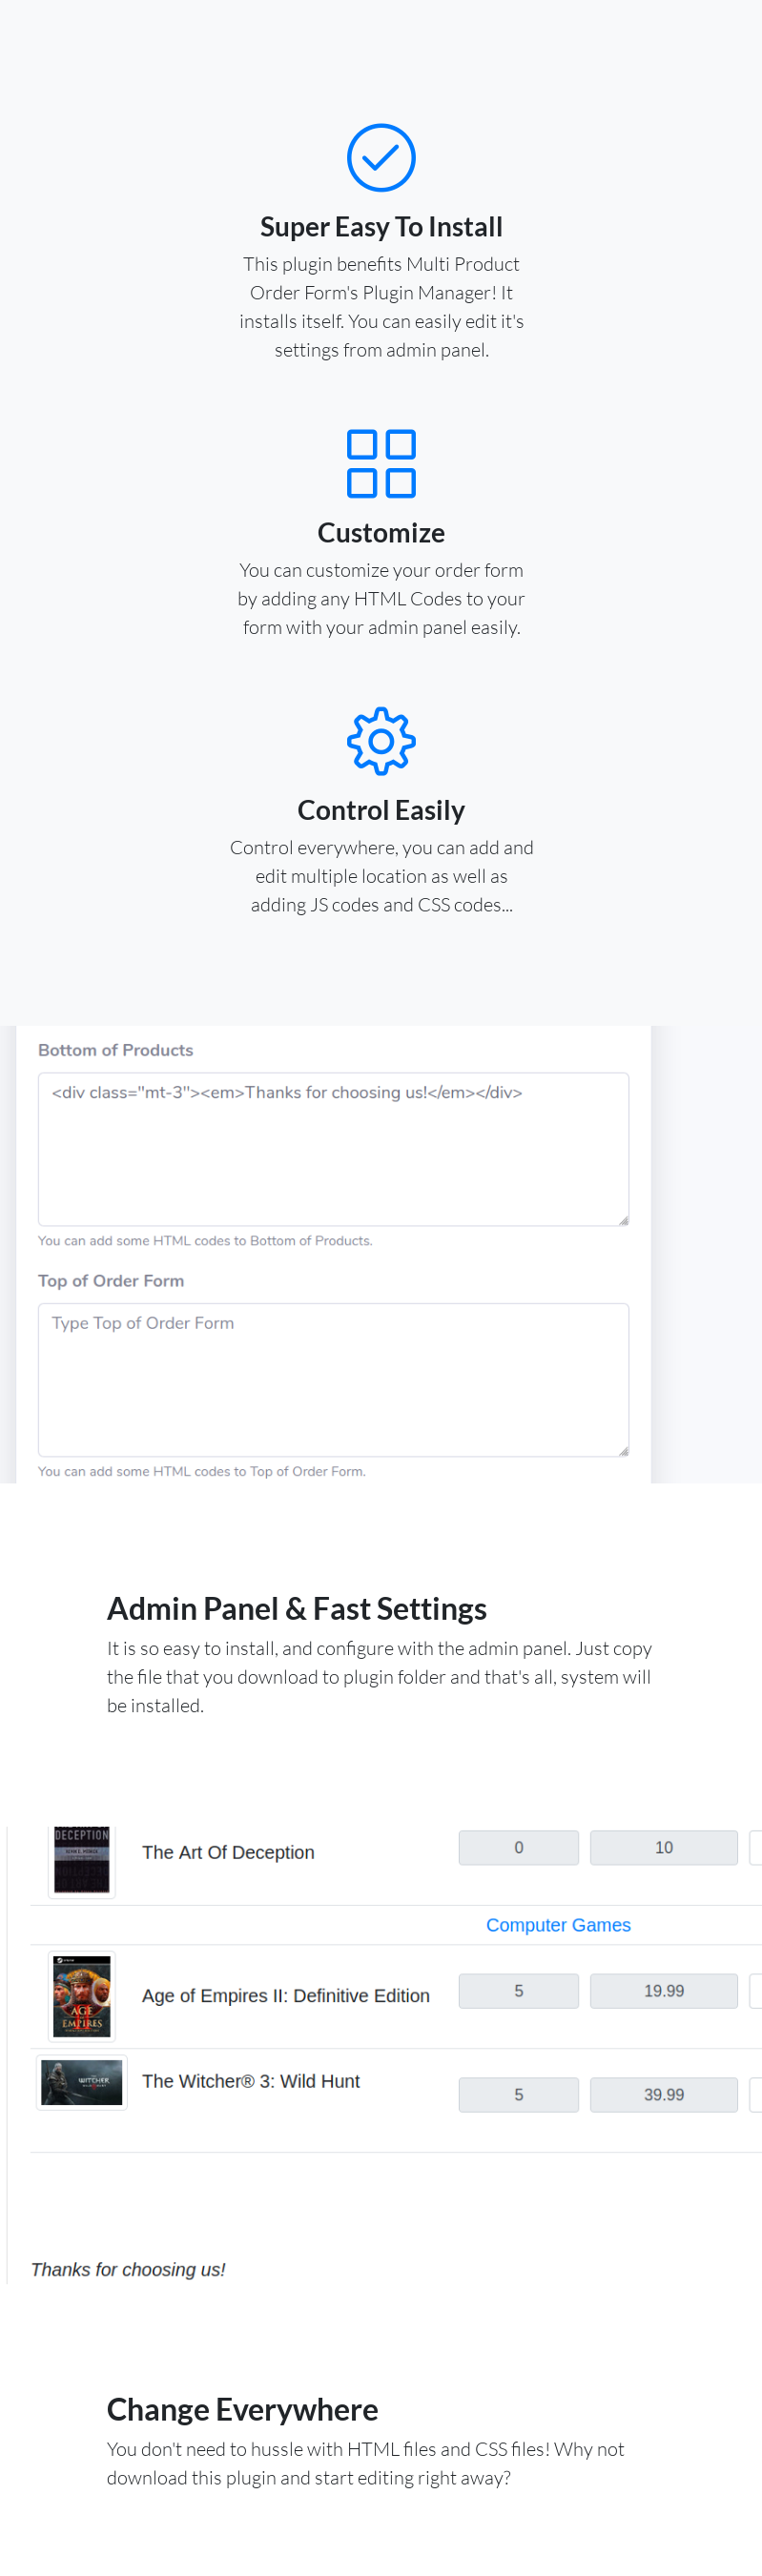Click the Top of Order Form textarea
Screen dimensions: 762x2576
point(333,1379)
